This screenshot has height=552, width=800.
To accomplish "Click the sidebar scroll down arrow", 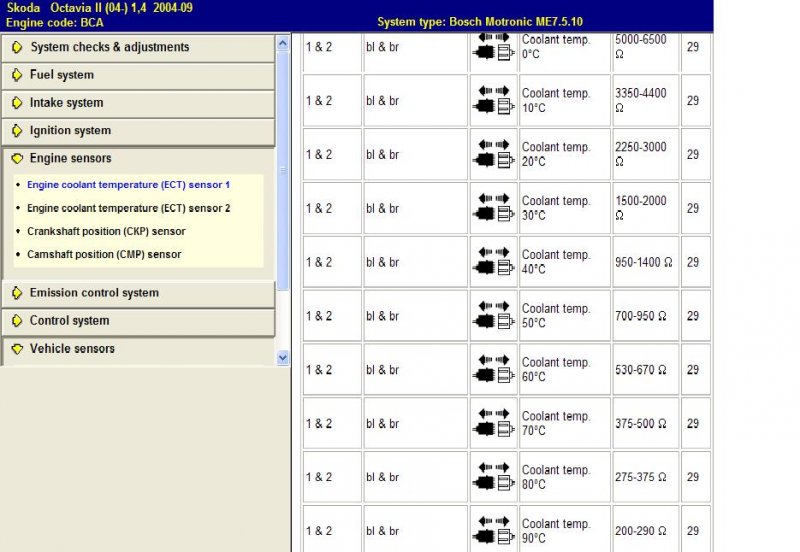I will click(x=283, y=358).
